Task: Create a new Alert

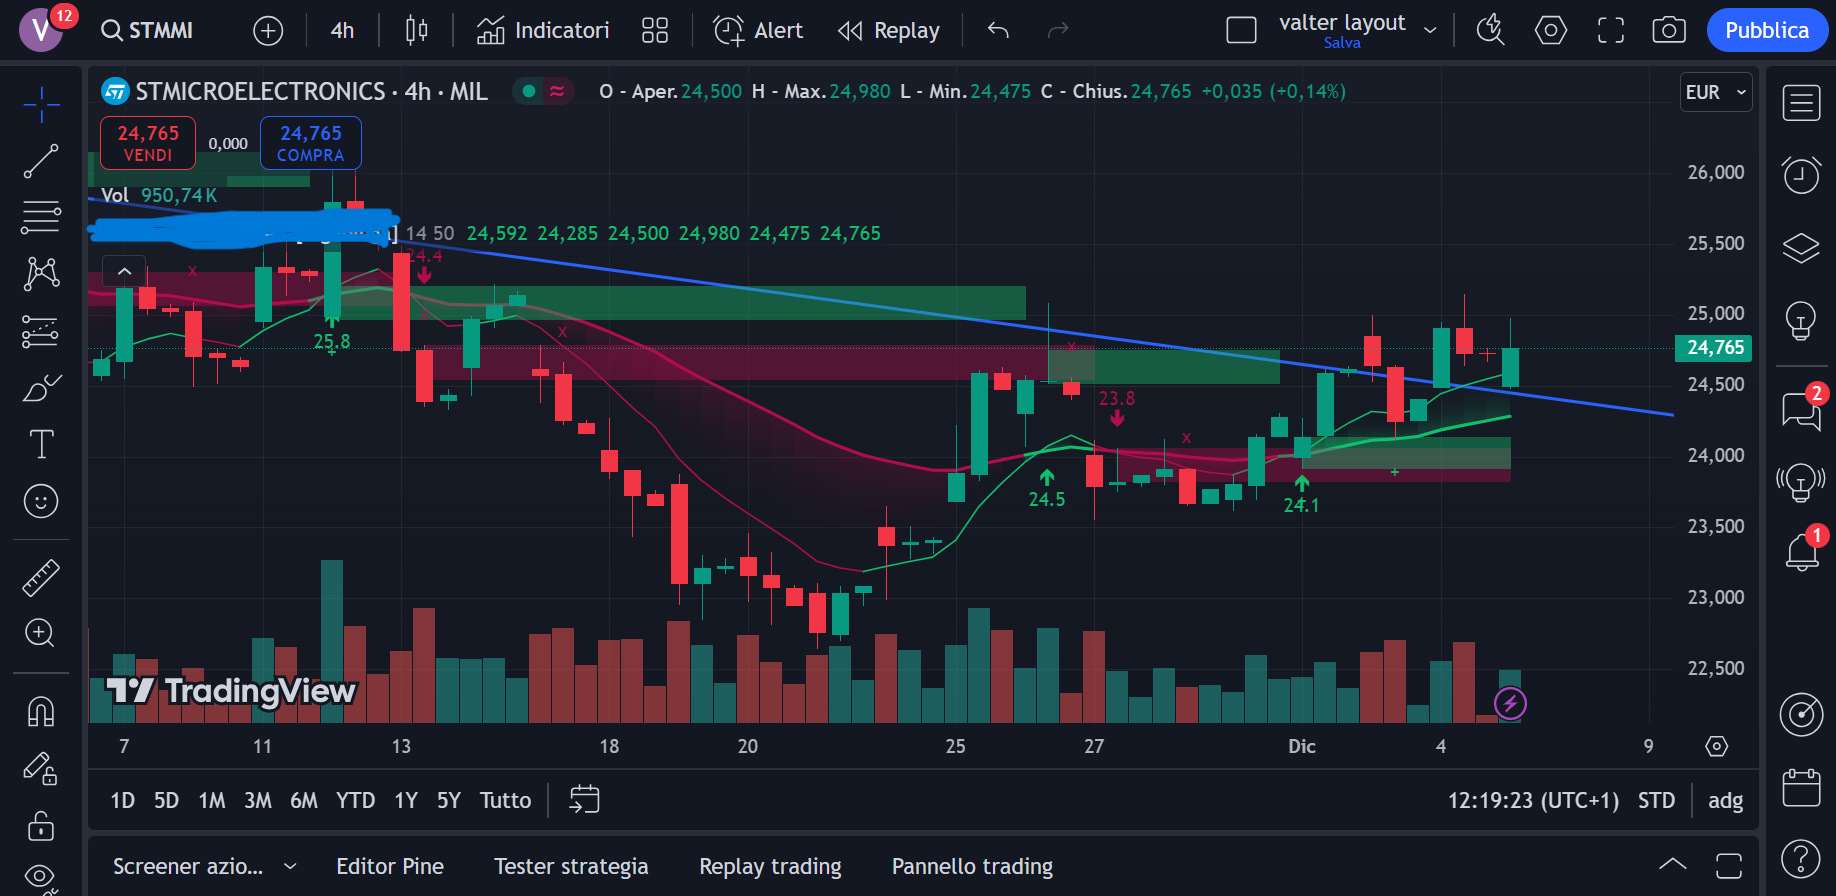Action: click(x=758, y=30)
